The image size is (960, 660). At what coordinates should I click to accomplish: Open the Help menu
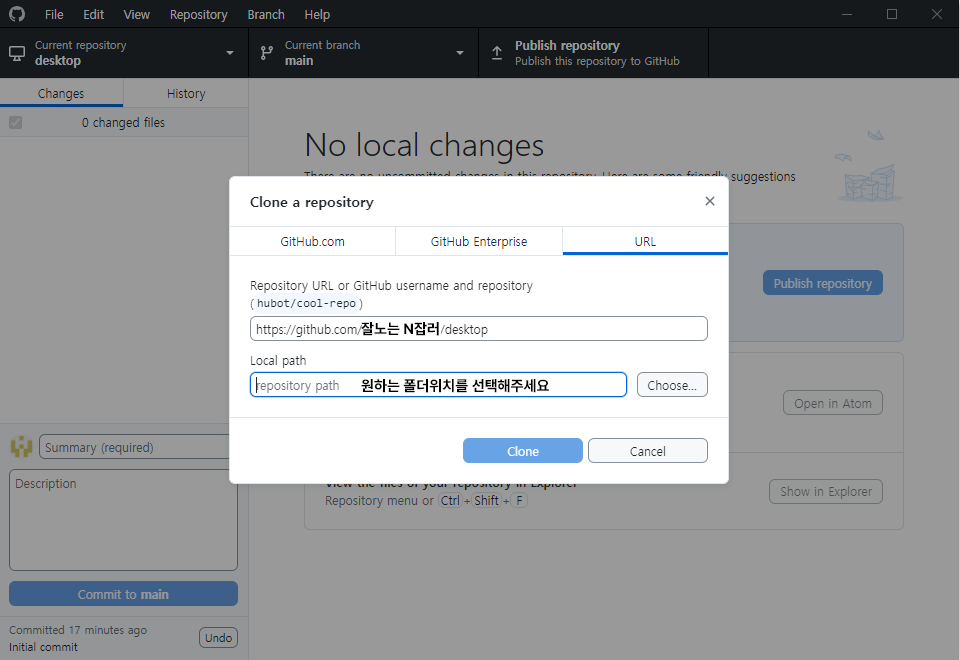point(317,14)
